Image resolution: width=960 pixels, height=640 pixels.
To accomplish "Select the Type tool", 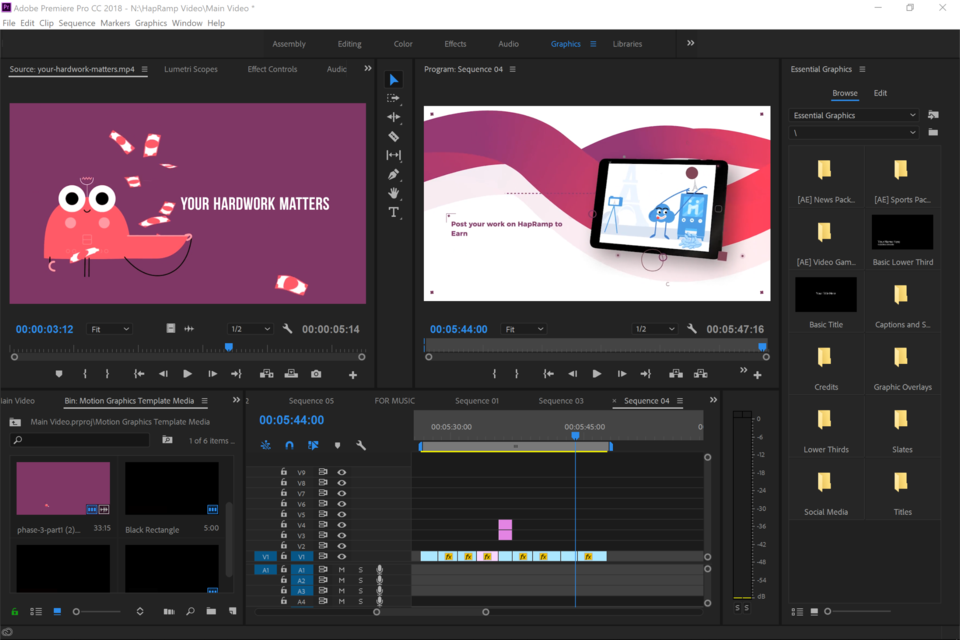I will [394, 212].
